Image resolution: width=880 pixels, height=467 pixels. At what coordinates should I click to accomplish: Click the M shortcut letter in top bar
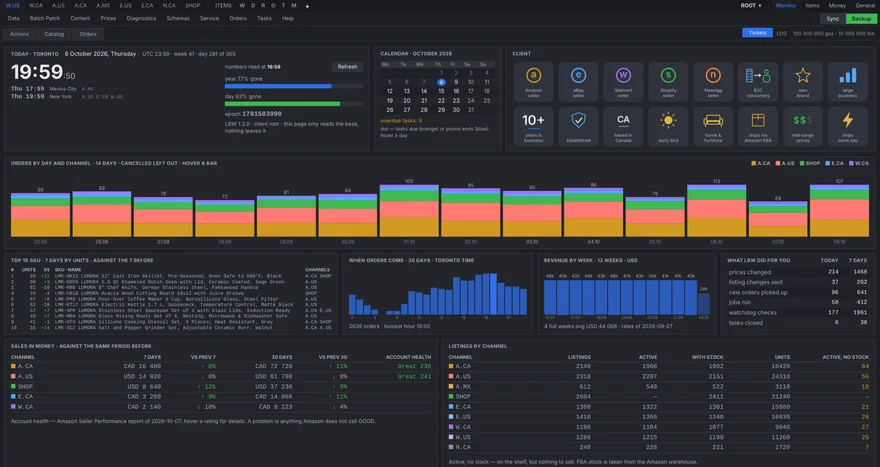click(x=294, y=6)
